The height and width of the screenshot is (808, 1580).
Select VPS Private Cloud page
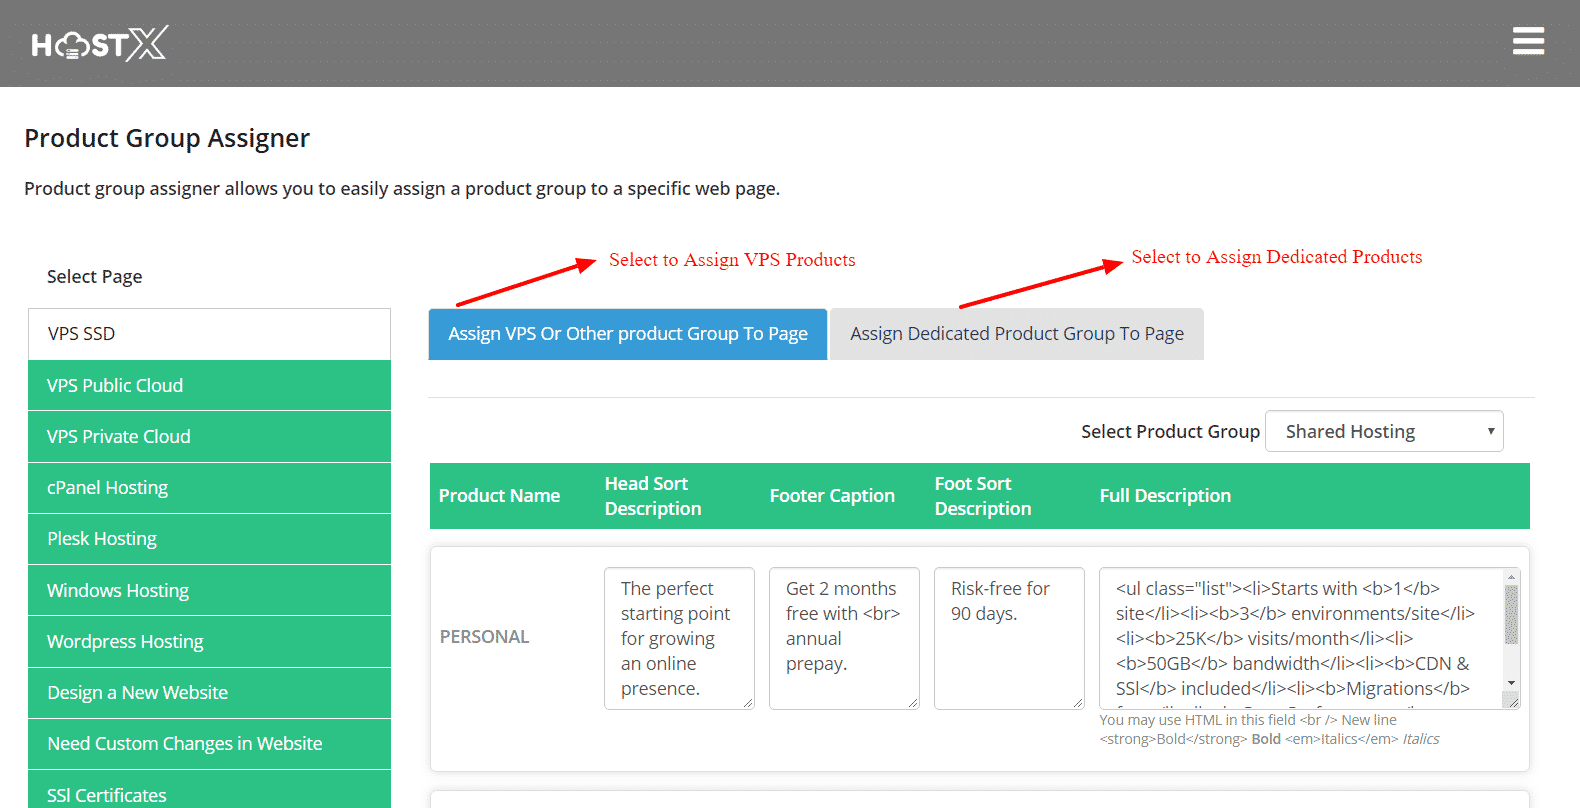tap(209, 437)
